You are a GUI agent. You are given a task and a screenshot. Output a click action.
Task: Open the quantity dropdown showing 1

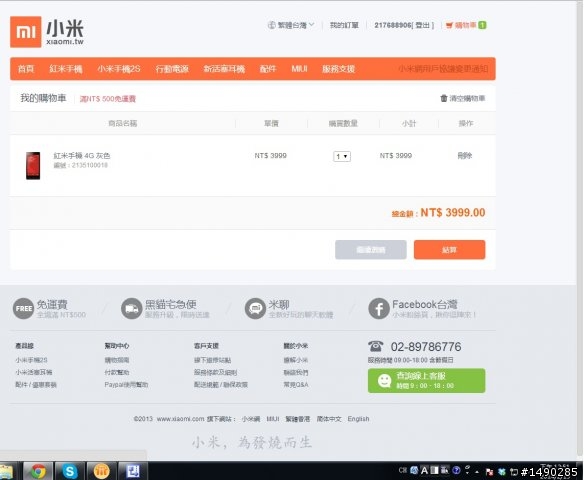pos(342,156)
